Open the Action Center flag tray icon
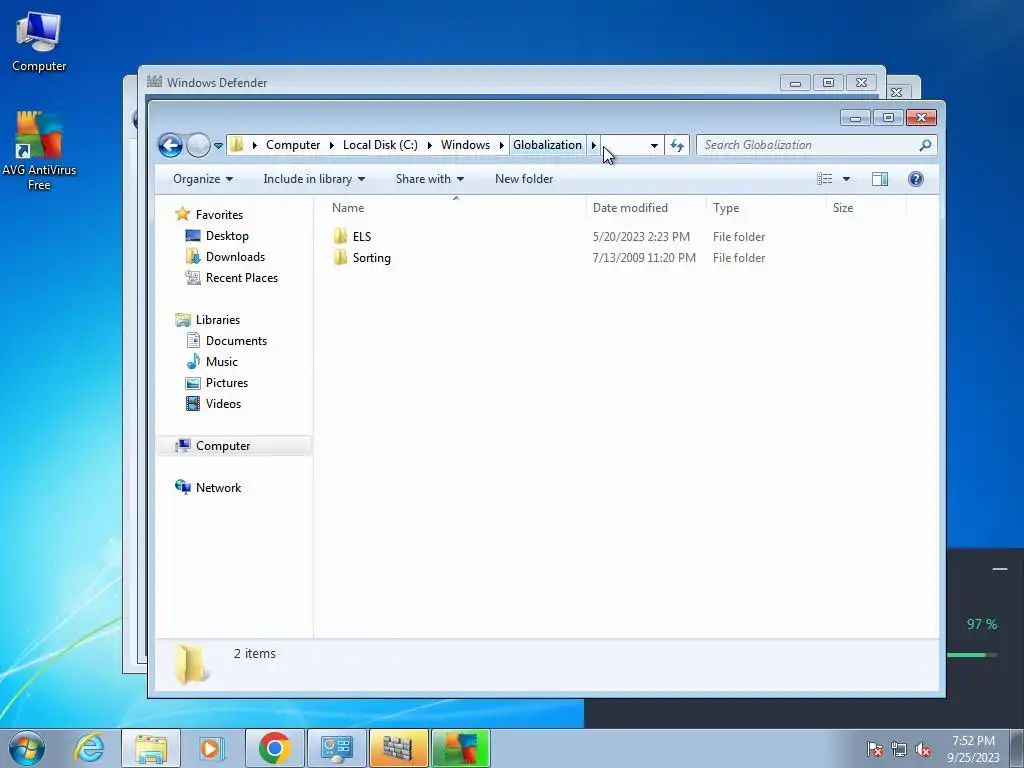 pyautogui.click(x=874, y=749)
